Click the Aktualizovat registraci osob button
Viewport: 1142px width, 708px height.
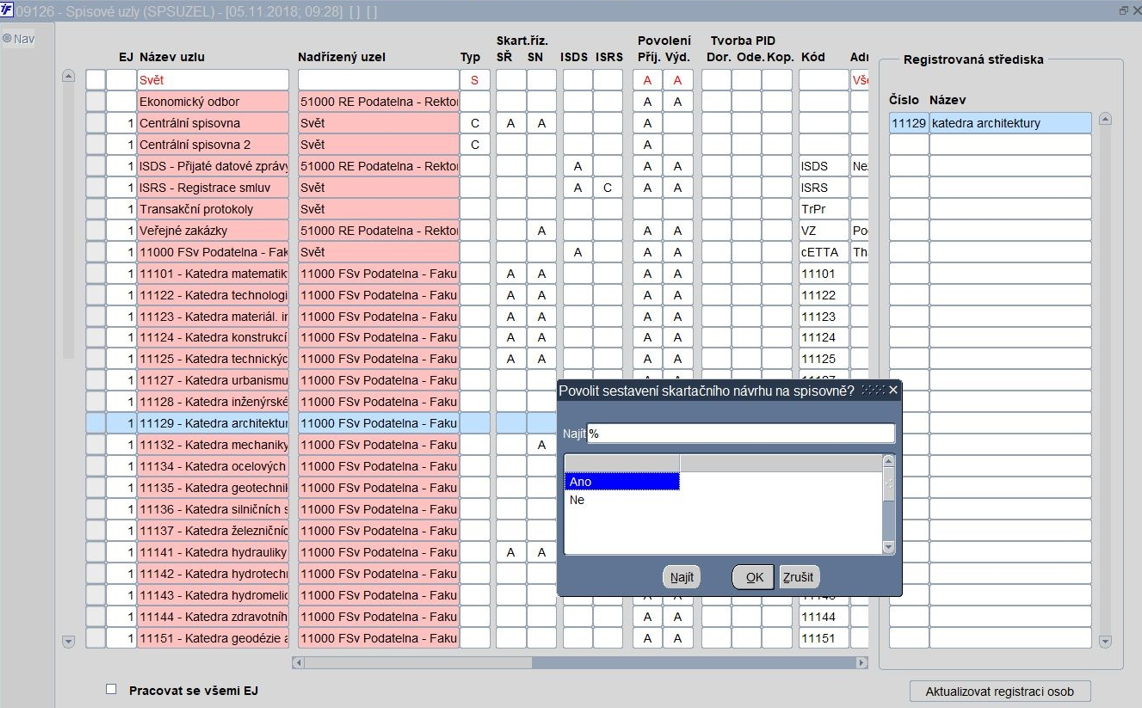click(x=1000, y=691)
